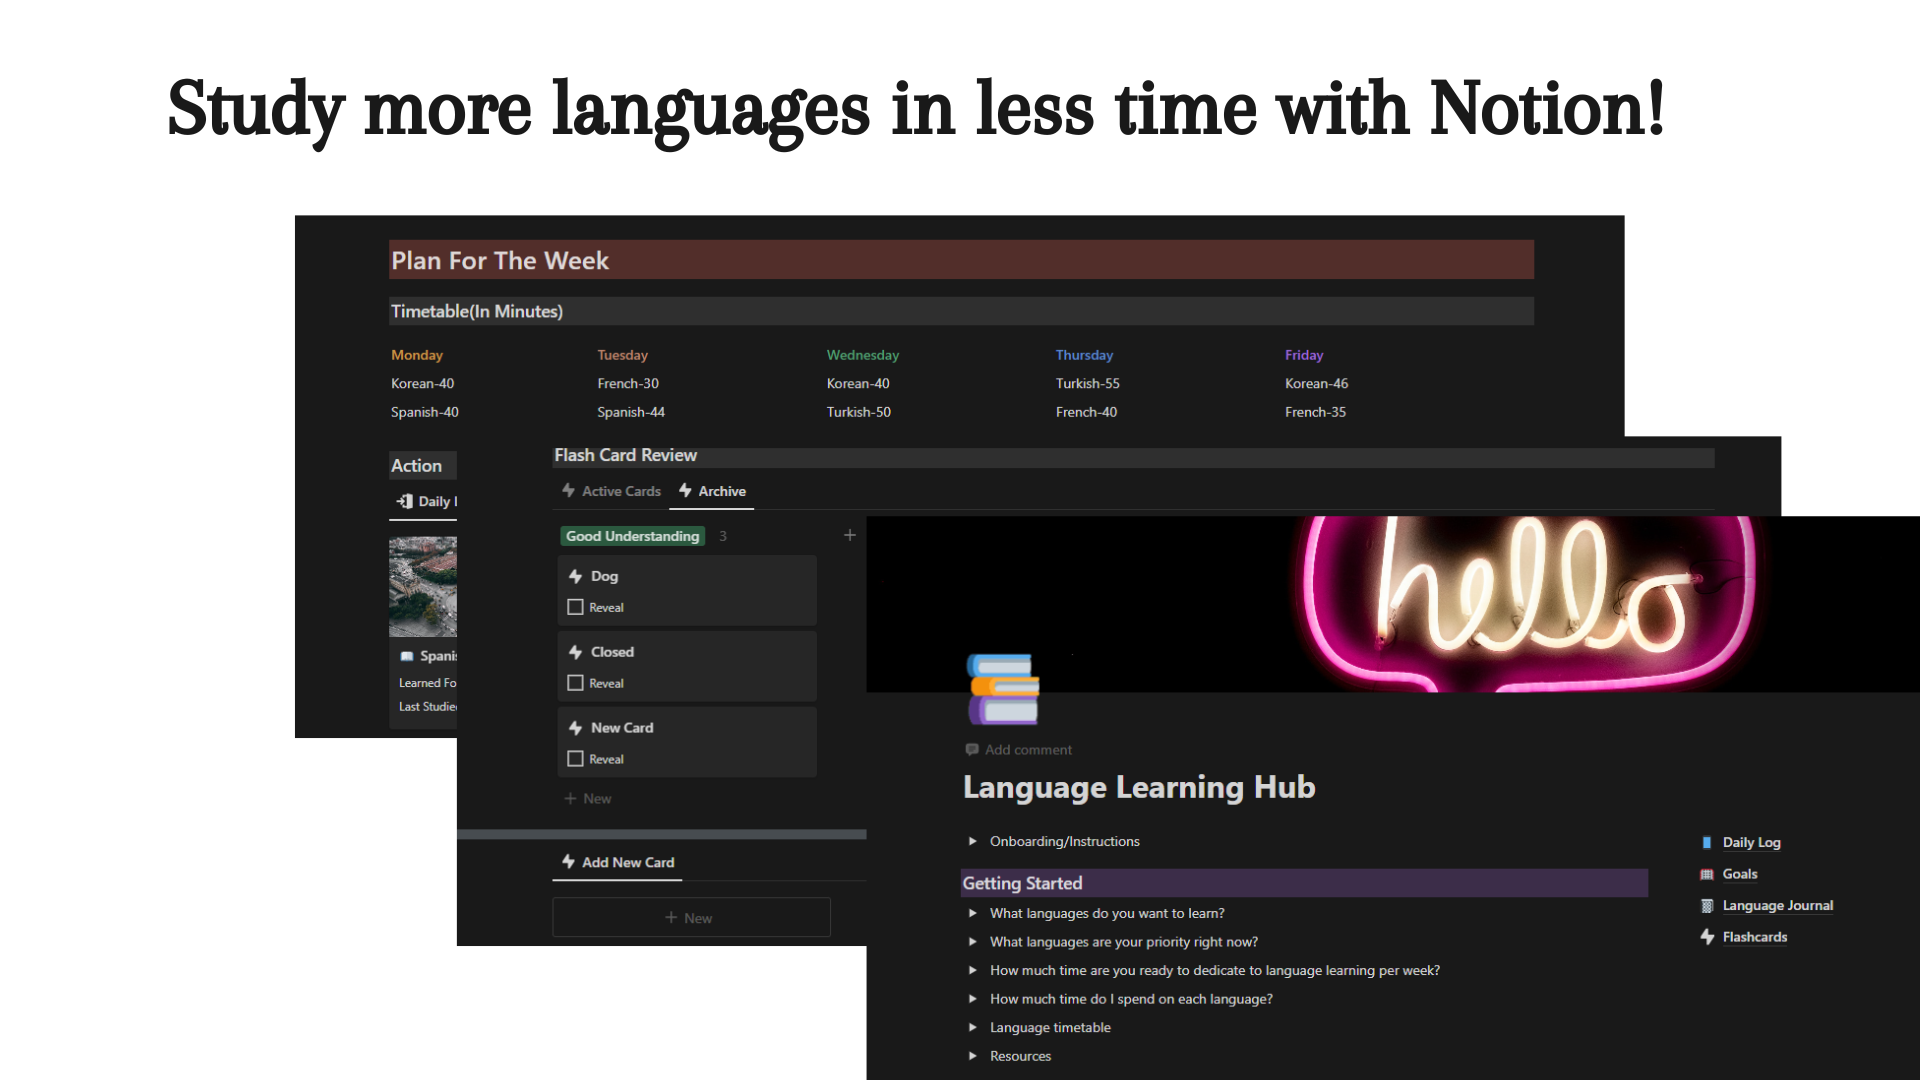Expand the Language timetable toggle
This screenshot has width=1920, height=1080.
tap(973, 1027)
